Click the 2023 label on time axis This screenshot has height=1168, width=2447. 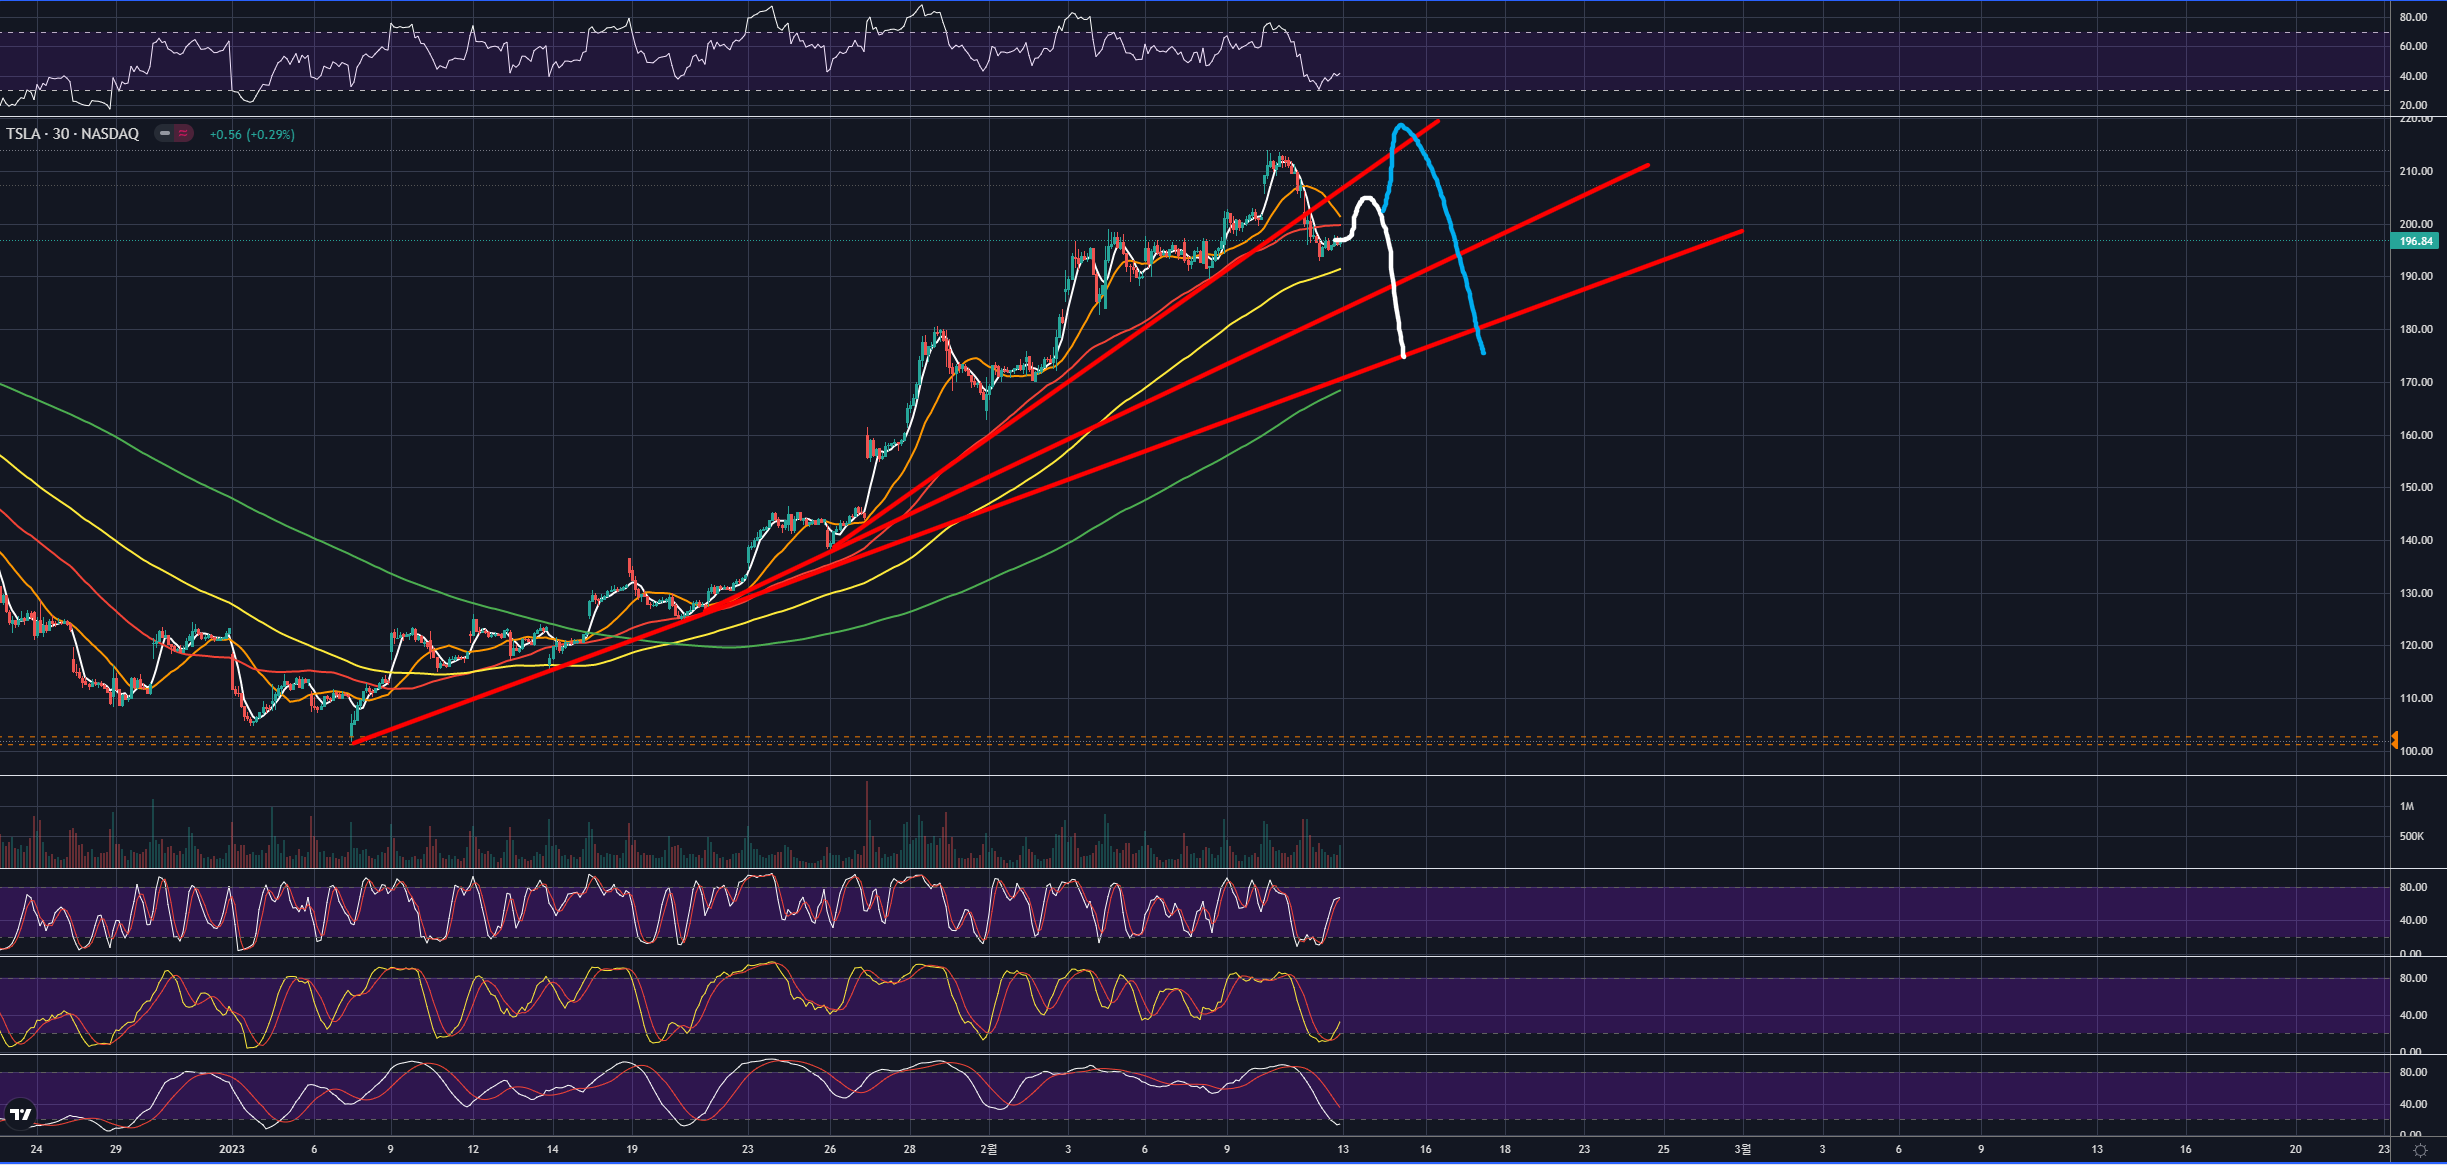point(231,1149)
